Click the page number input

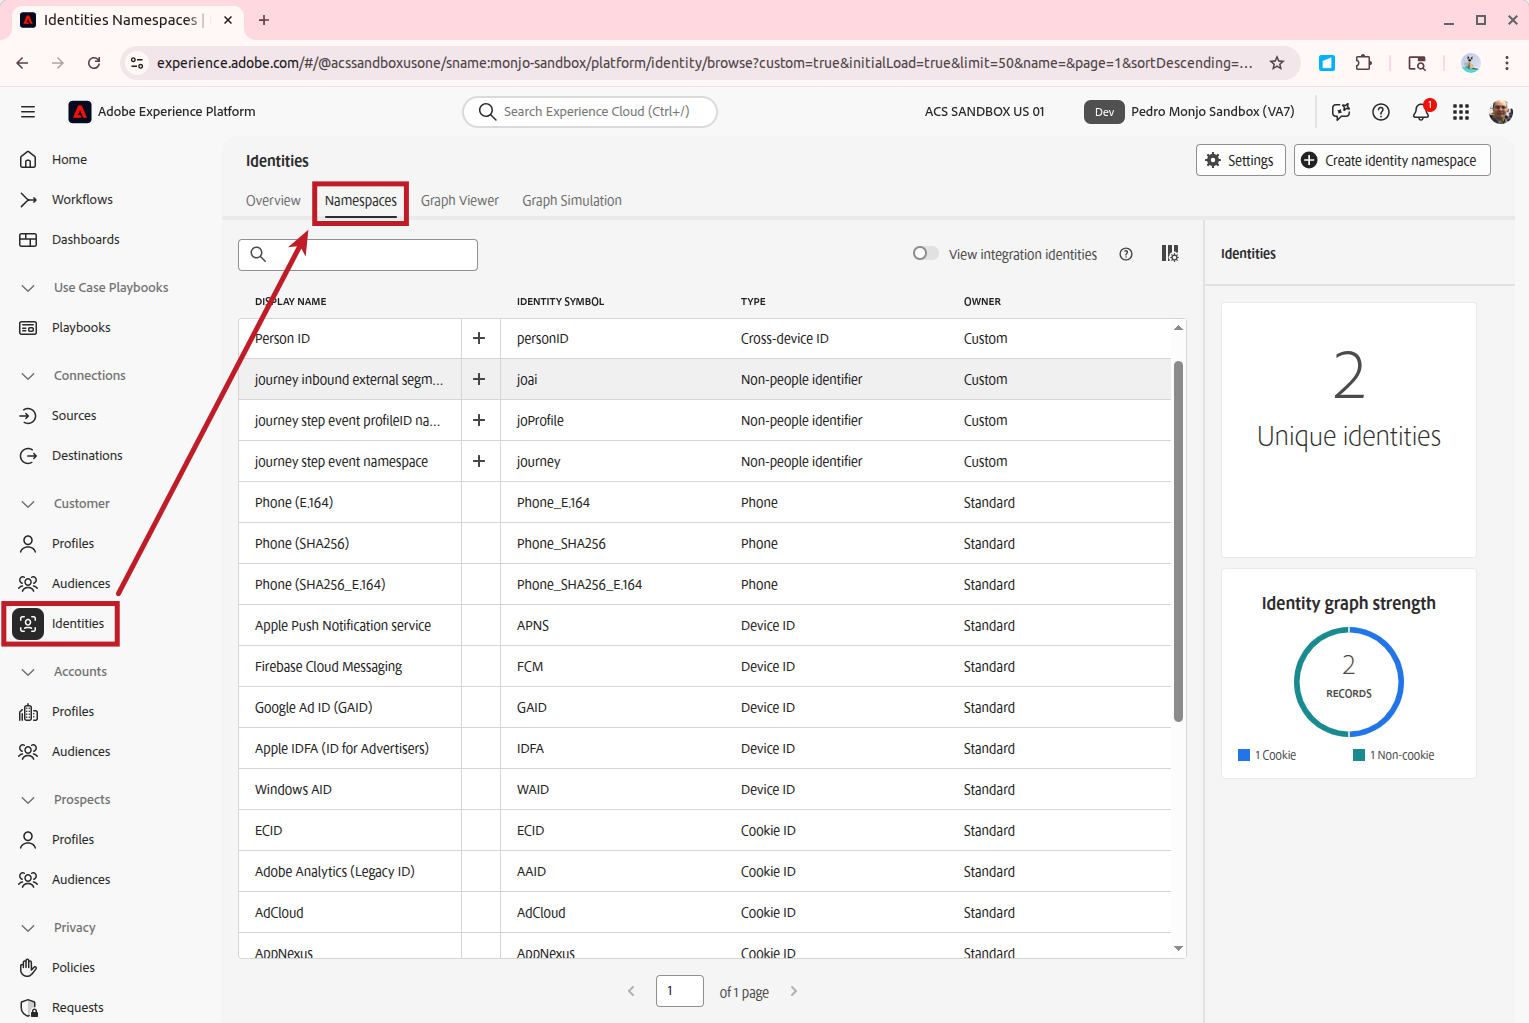(680, 991)
